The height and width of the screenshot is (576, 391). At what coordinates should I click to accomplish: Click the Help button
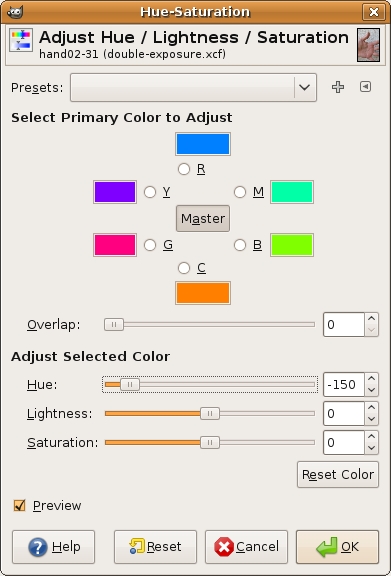(53, 547)
